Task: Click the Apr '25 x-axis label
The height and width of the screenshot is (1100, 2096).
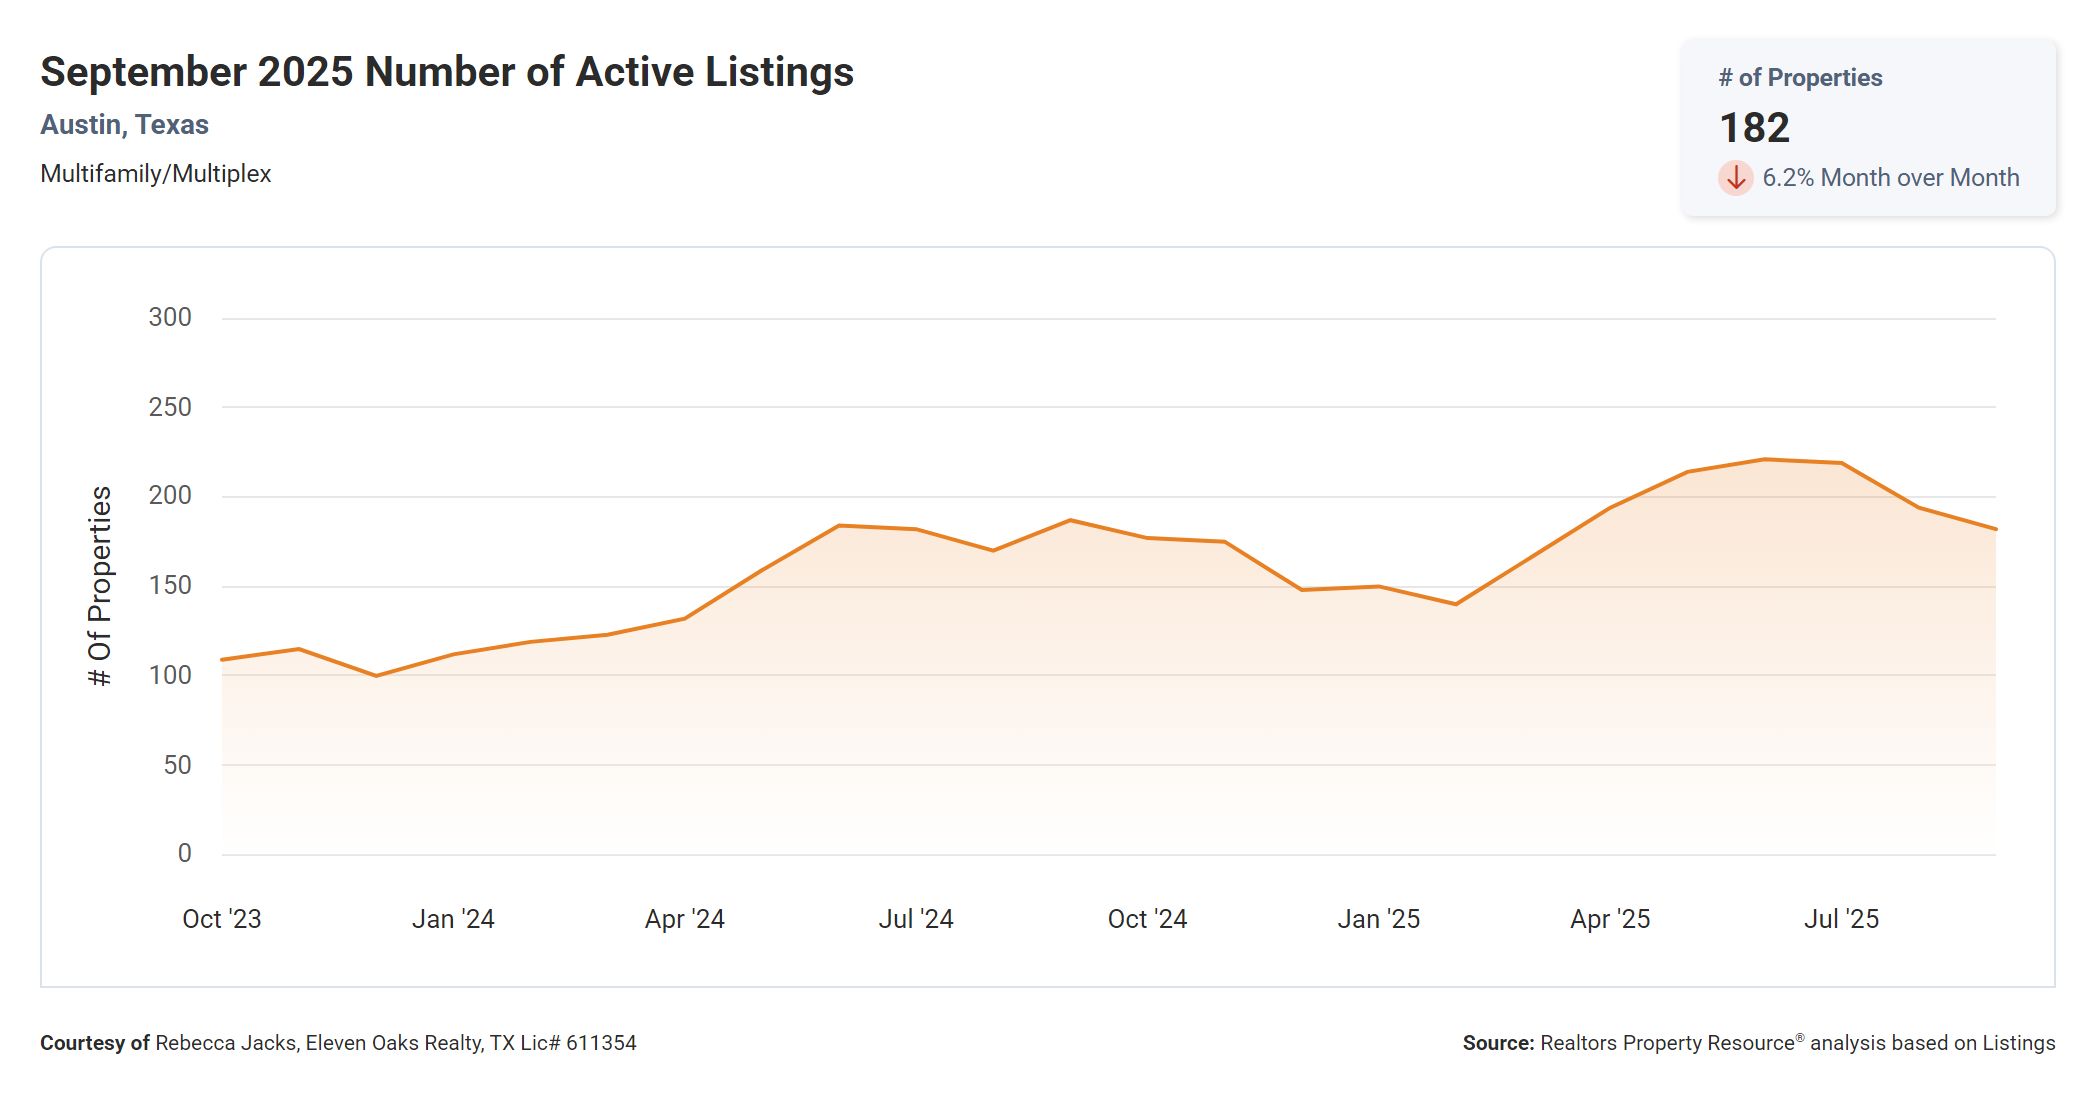Action: tap(1610, 919)
